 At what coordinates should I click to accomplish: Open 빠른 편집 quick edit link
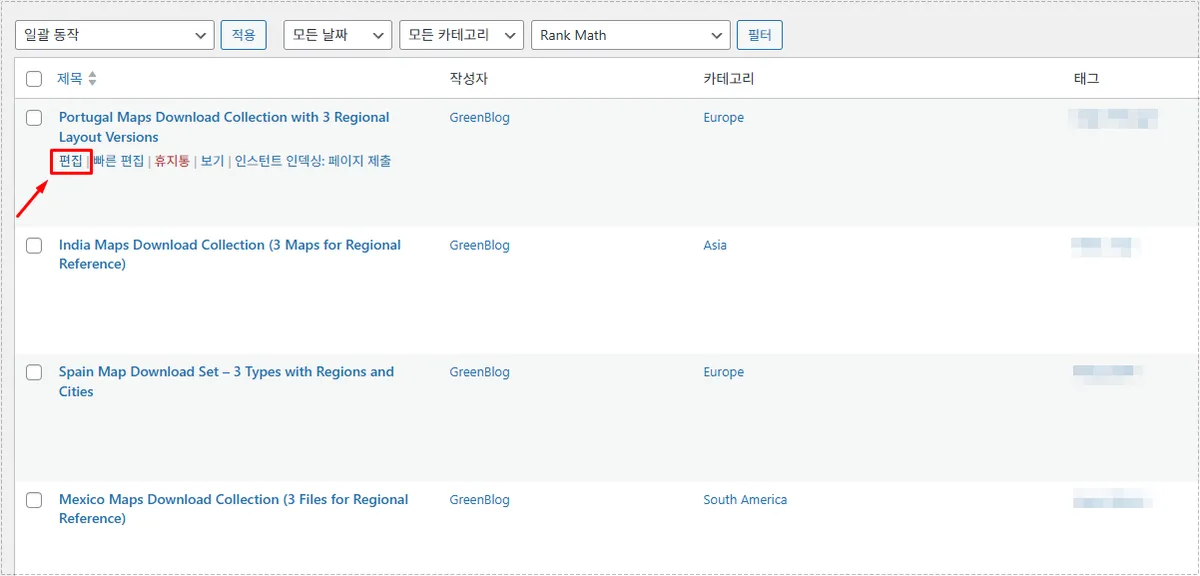(118, 161)
